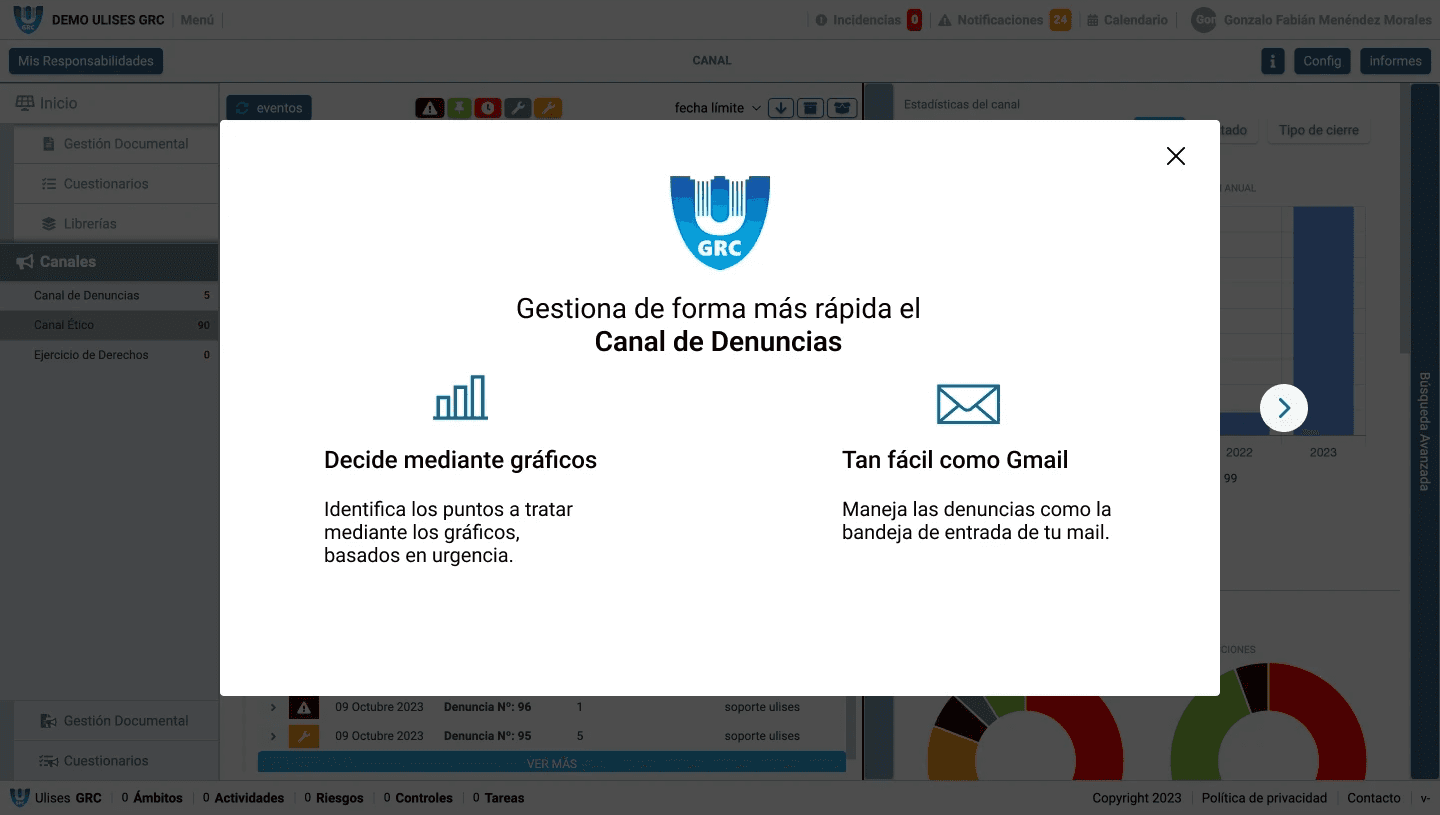Open the Búsqueda Avanzada side panel
Viewport: 1440px width, 815px height.
[1424, 431]
